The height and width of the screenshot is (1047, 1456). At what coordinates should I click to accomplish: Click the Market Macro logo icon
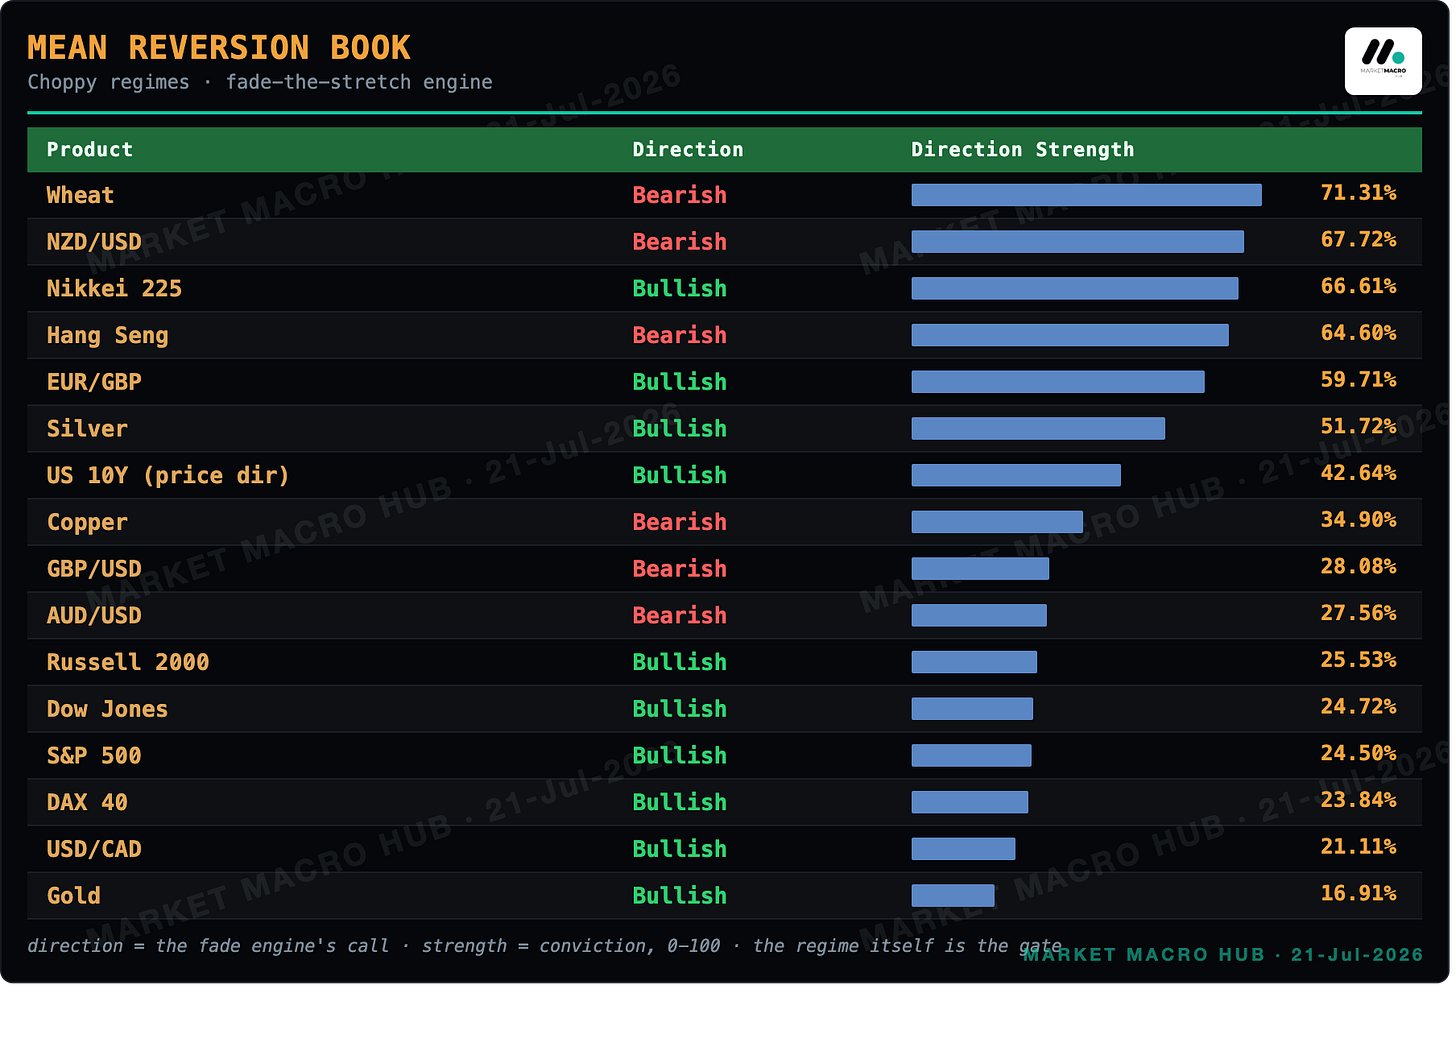(1383, 61)
